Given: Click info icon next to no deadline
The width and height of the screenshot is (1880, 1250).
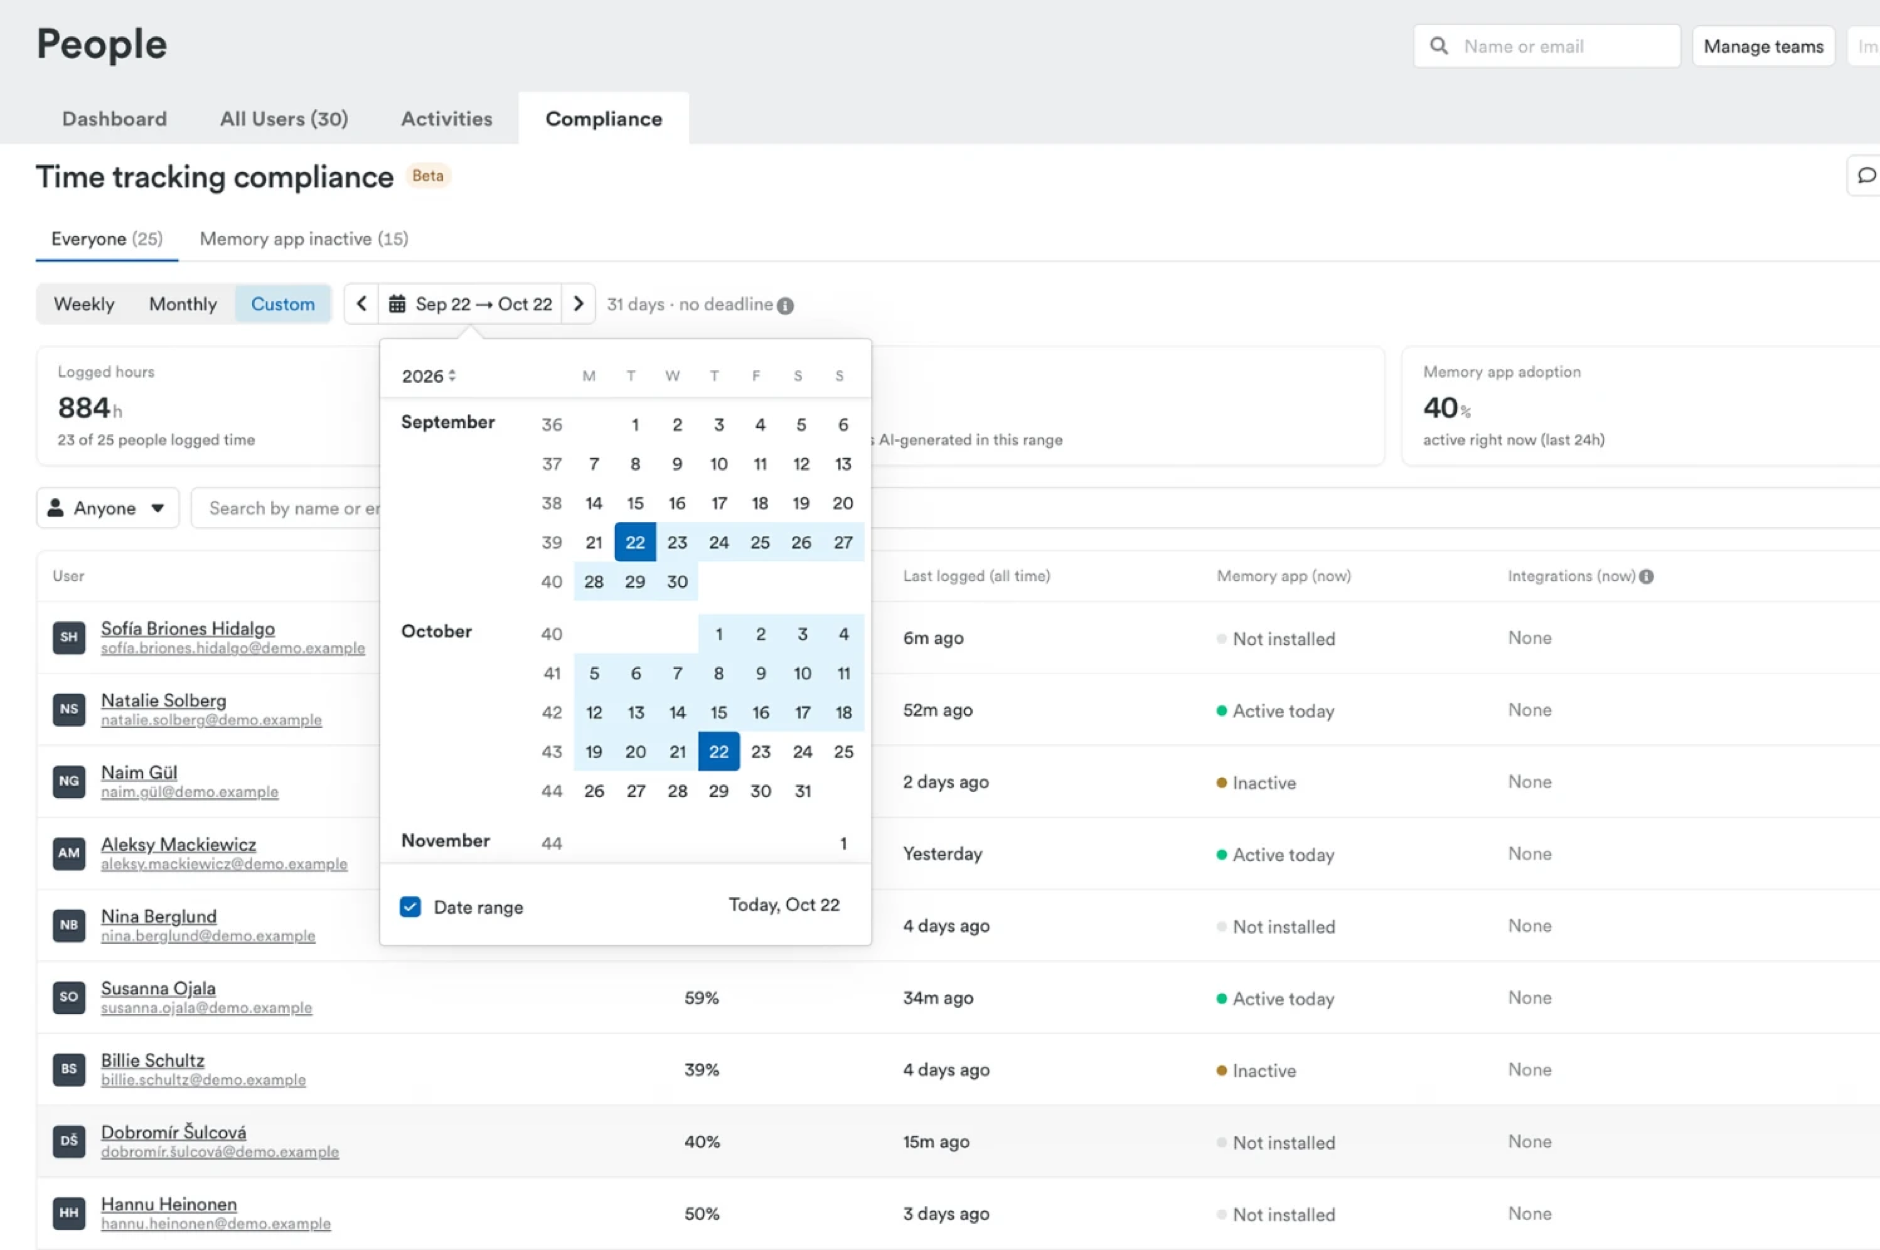Looking at the screenshot, I should [785, 306].
